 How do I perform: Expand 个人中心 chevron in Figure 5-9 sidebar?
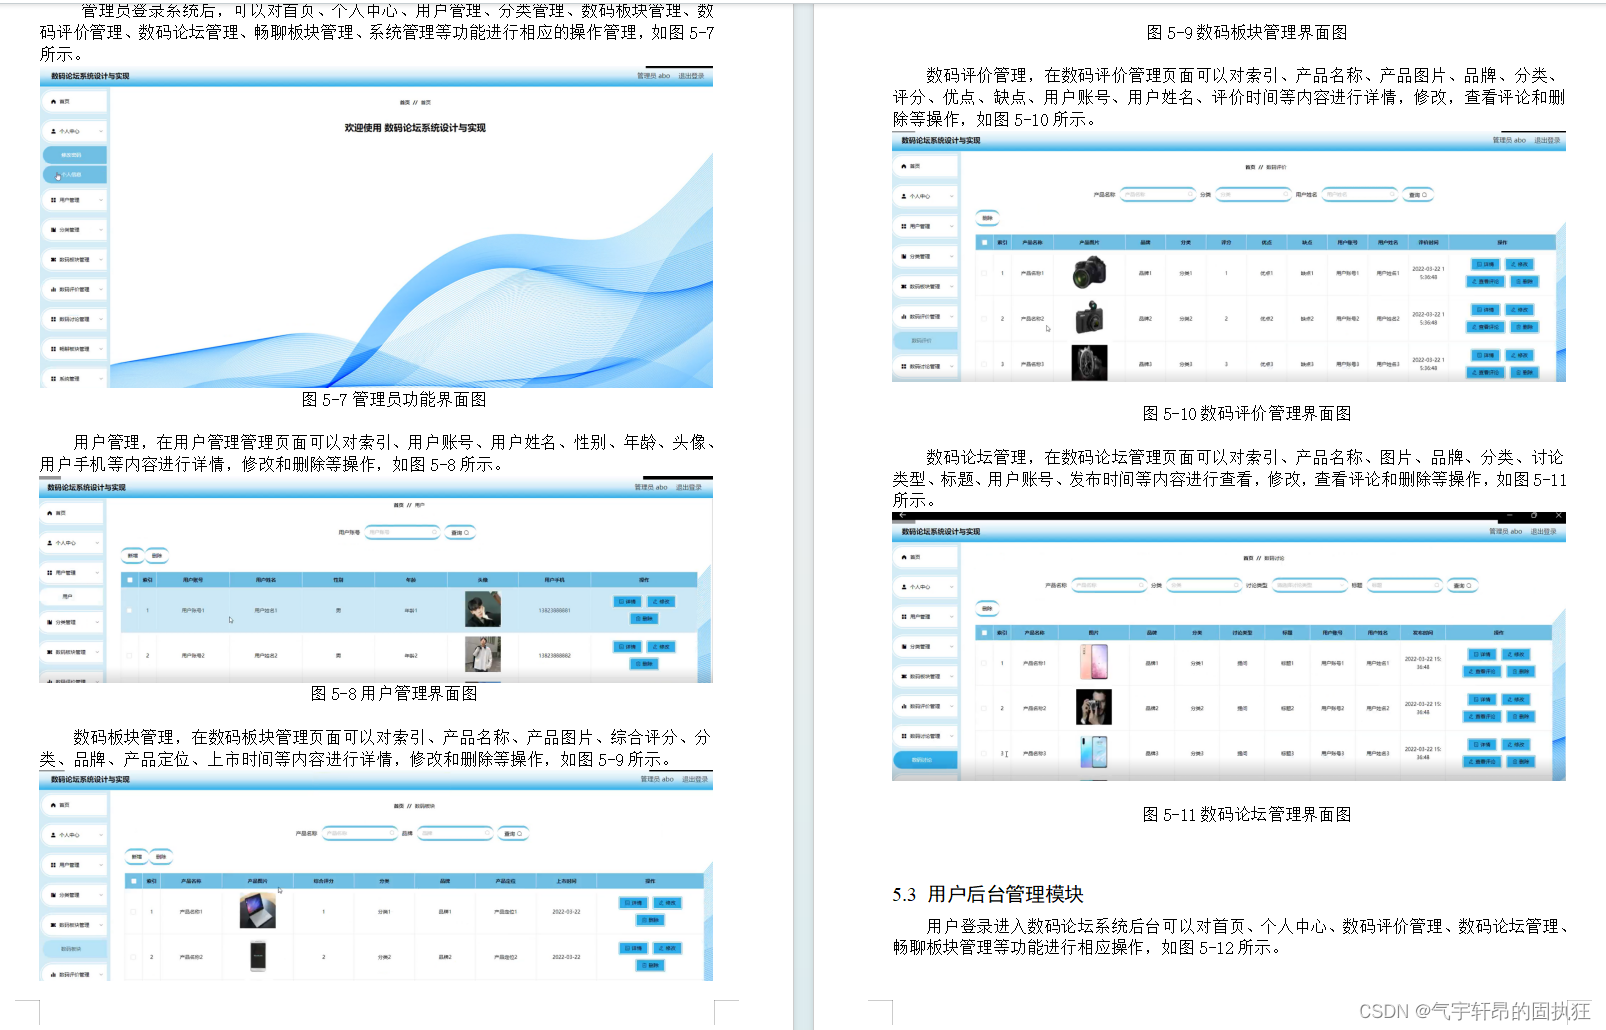pos(101,835)
